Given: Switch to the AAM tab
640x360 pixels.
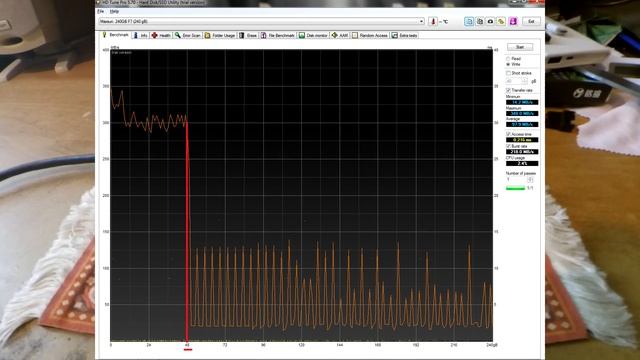Looking at the screenshot, I should tap(340, 36).
